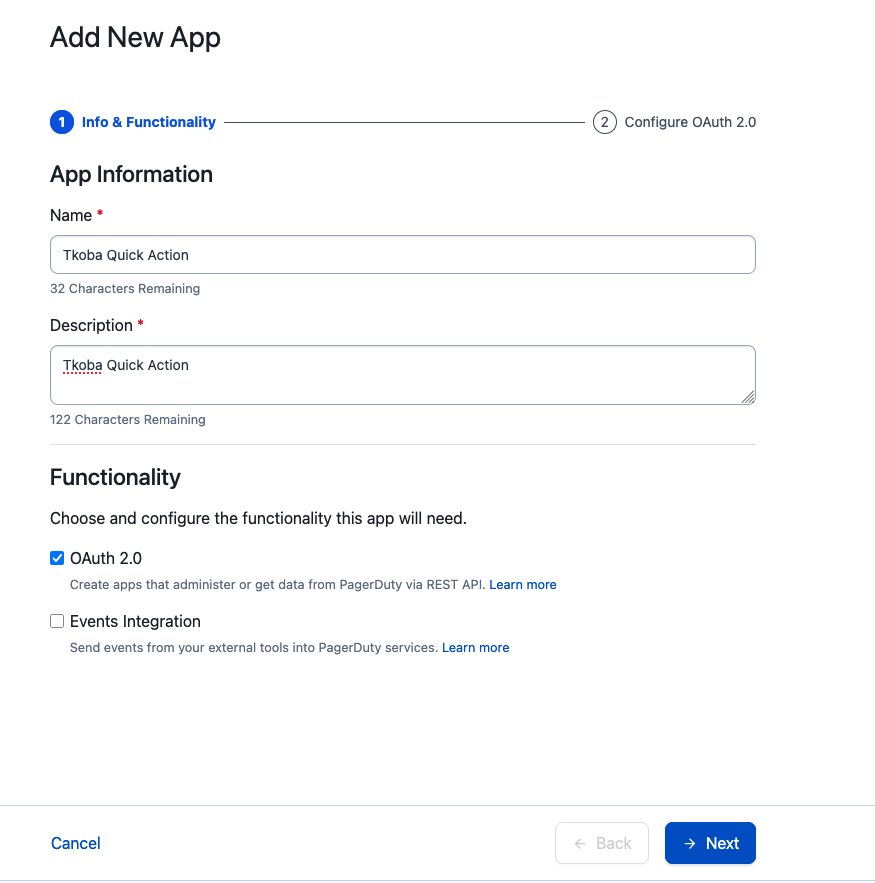Click the Cancel link
The height and width of the screenshot is (883, 875).
tap(75, 843)
